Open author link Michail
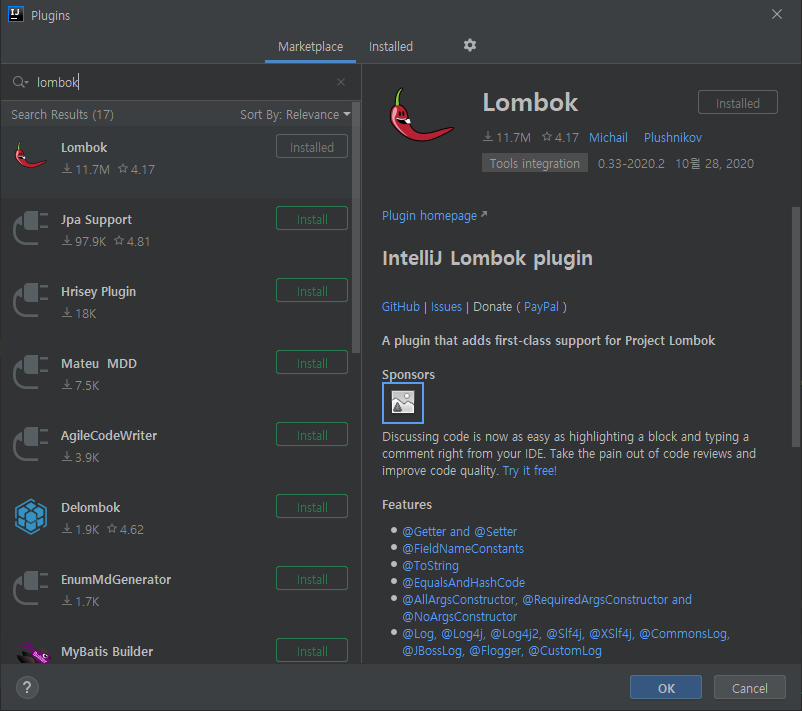 click(x=608, y=137)
